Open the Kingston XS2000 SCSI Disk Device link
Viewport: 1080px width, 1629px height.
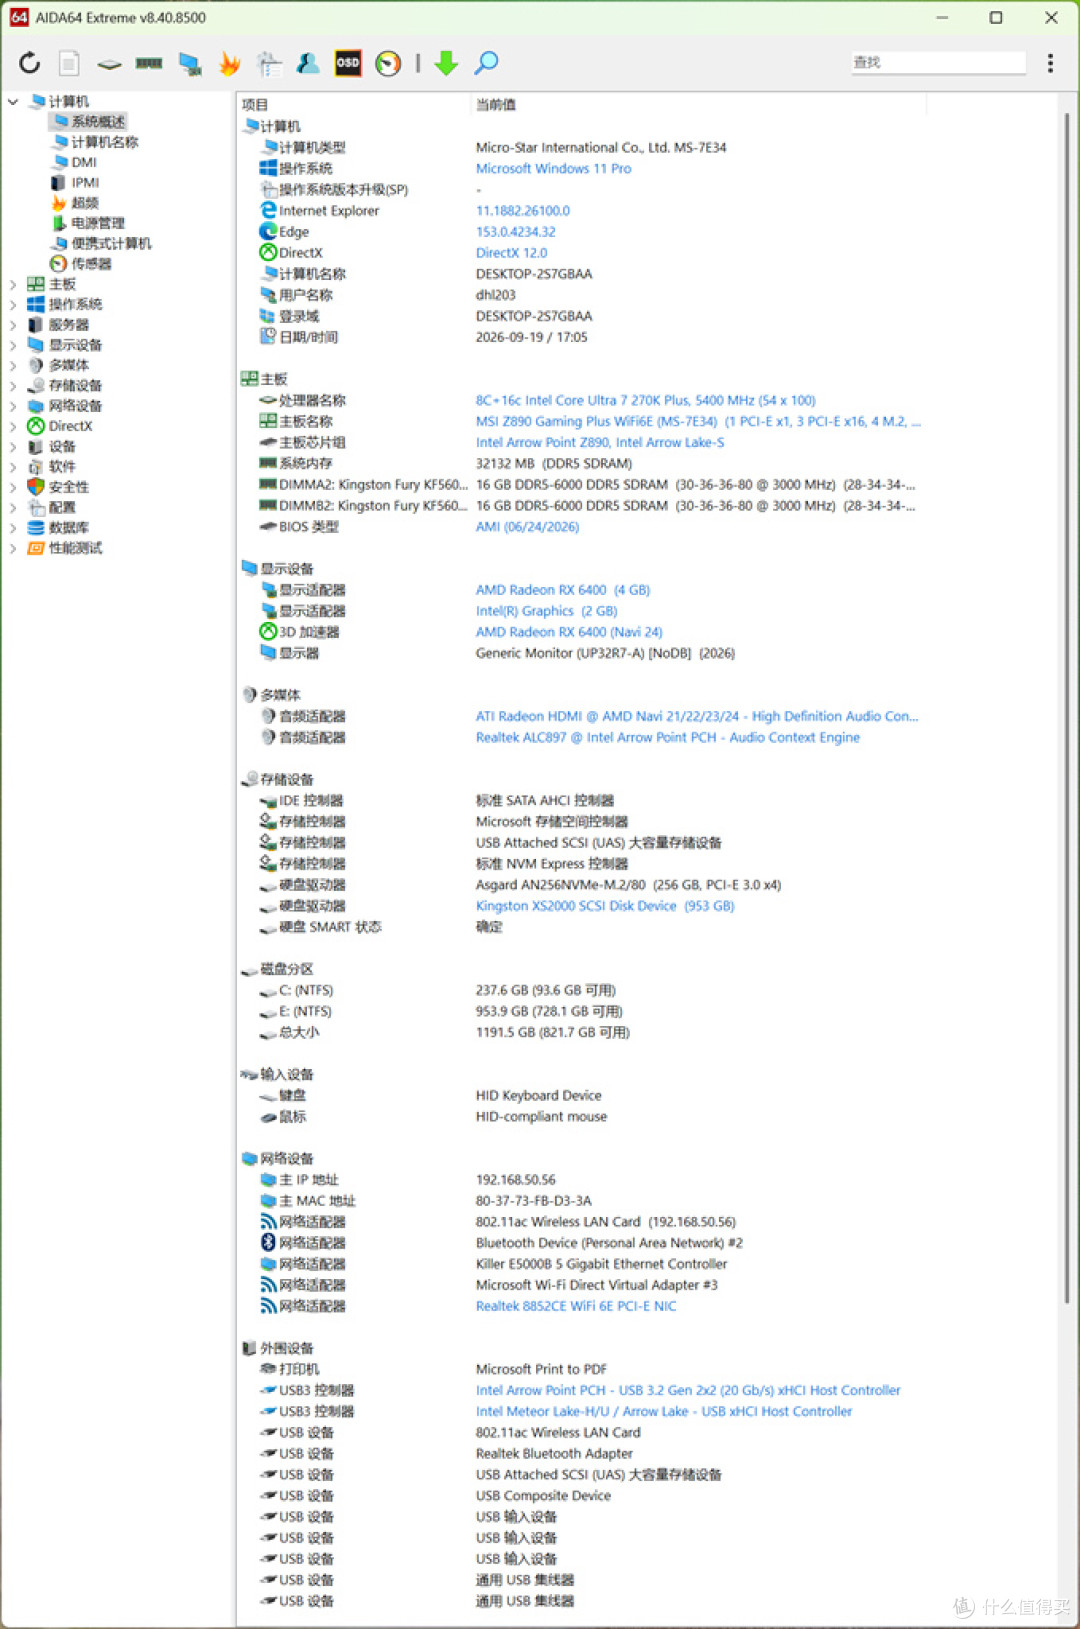coord(605,906)
